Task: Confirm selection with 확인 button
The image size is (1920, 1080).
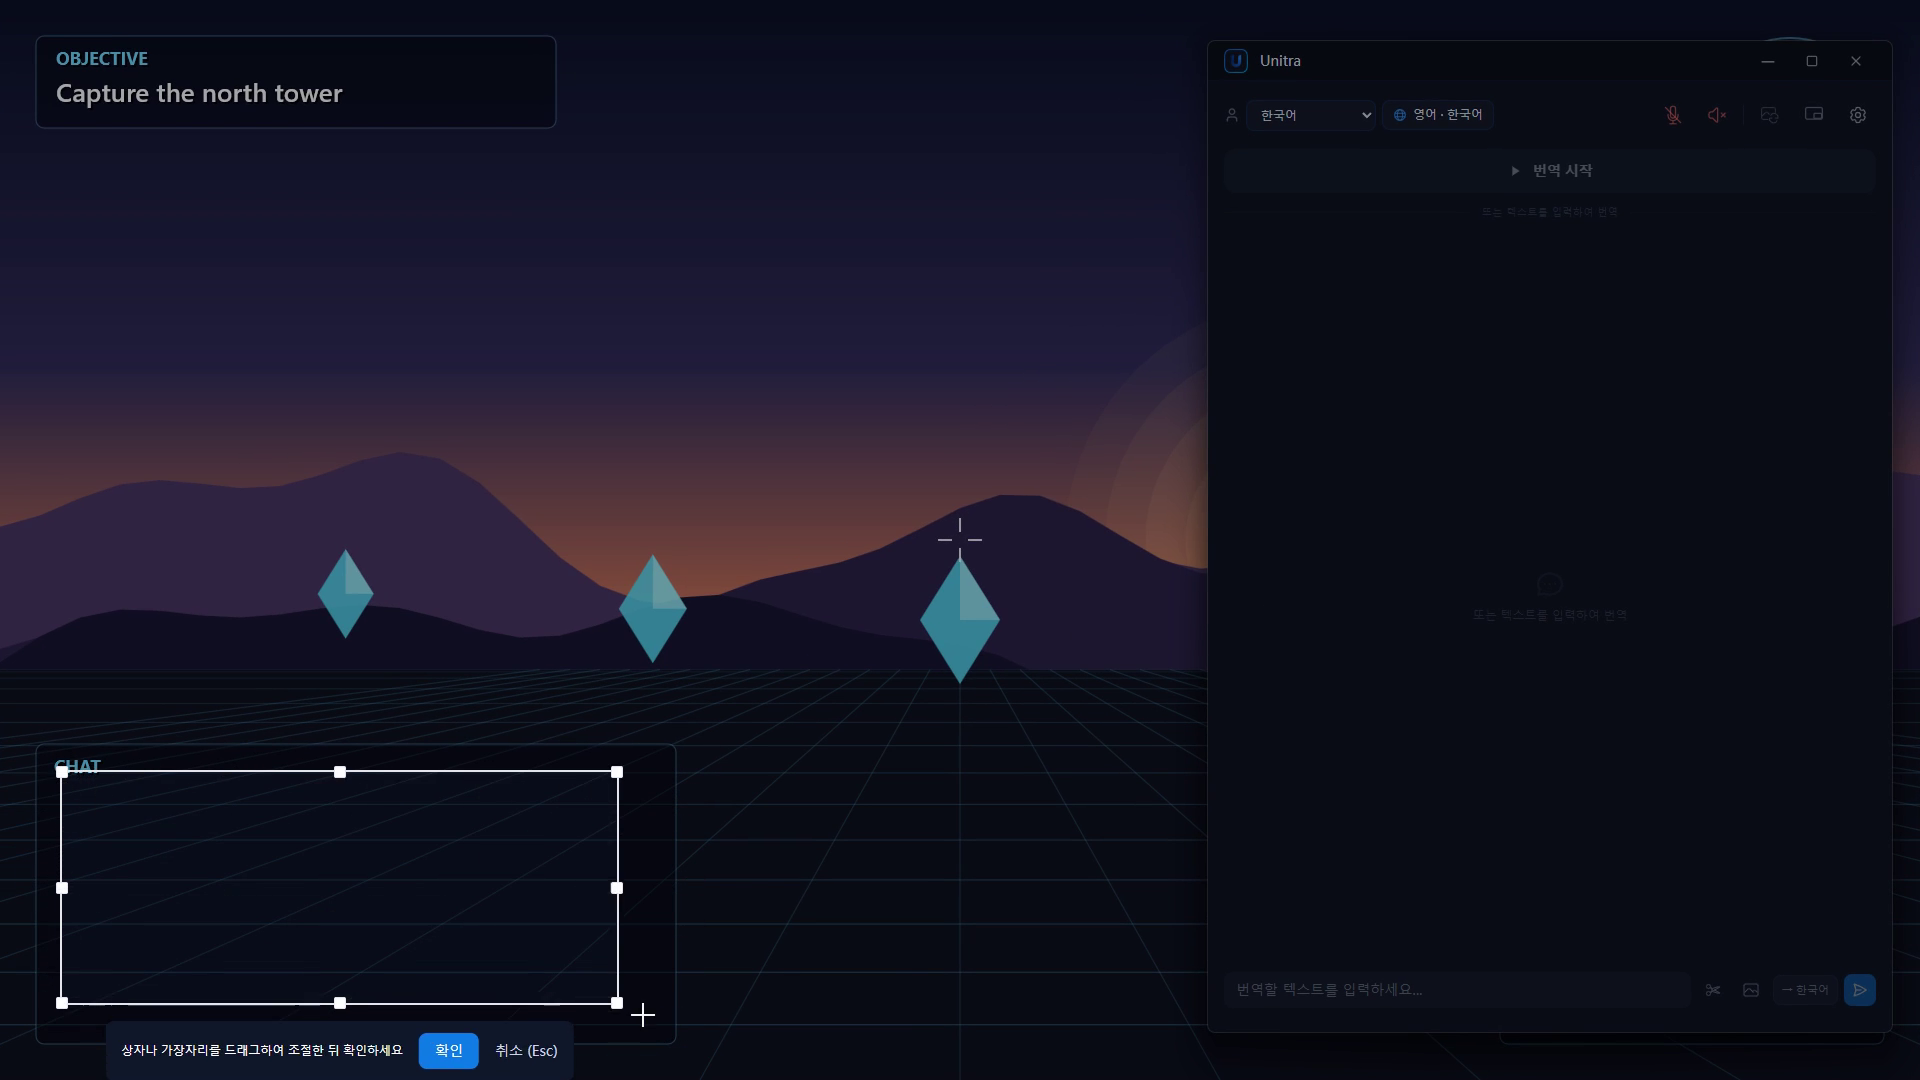Action: (x=448, y=1051)
